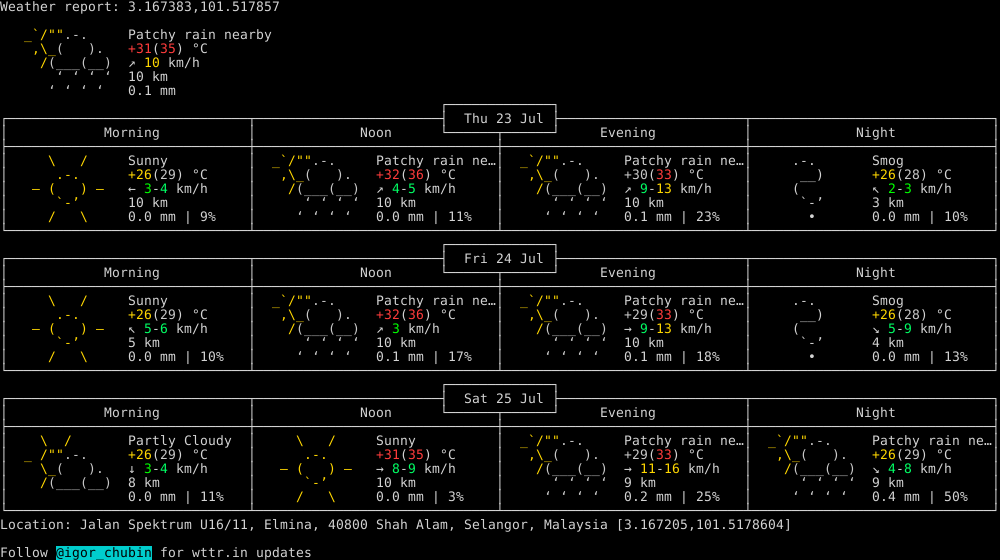This screenshot has width=1000, height=560.
Task: Click Sunny label in Thu 23 Jul Morning
Action: click(x=147, y=161)
